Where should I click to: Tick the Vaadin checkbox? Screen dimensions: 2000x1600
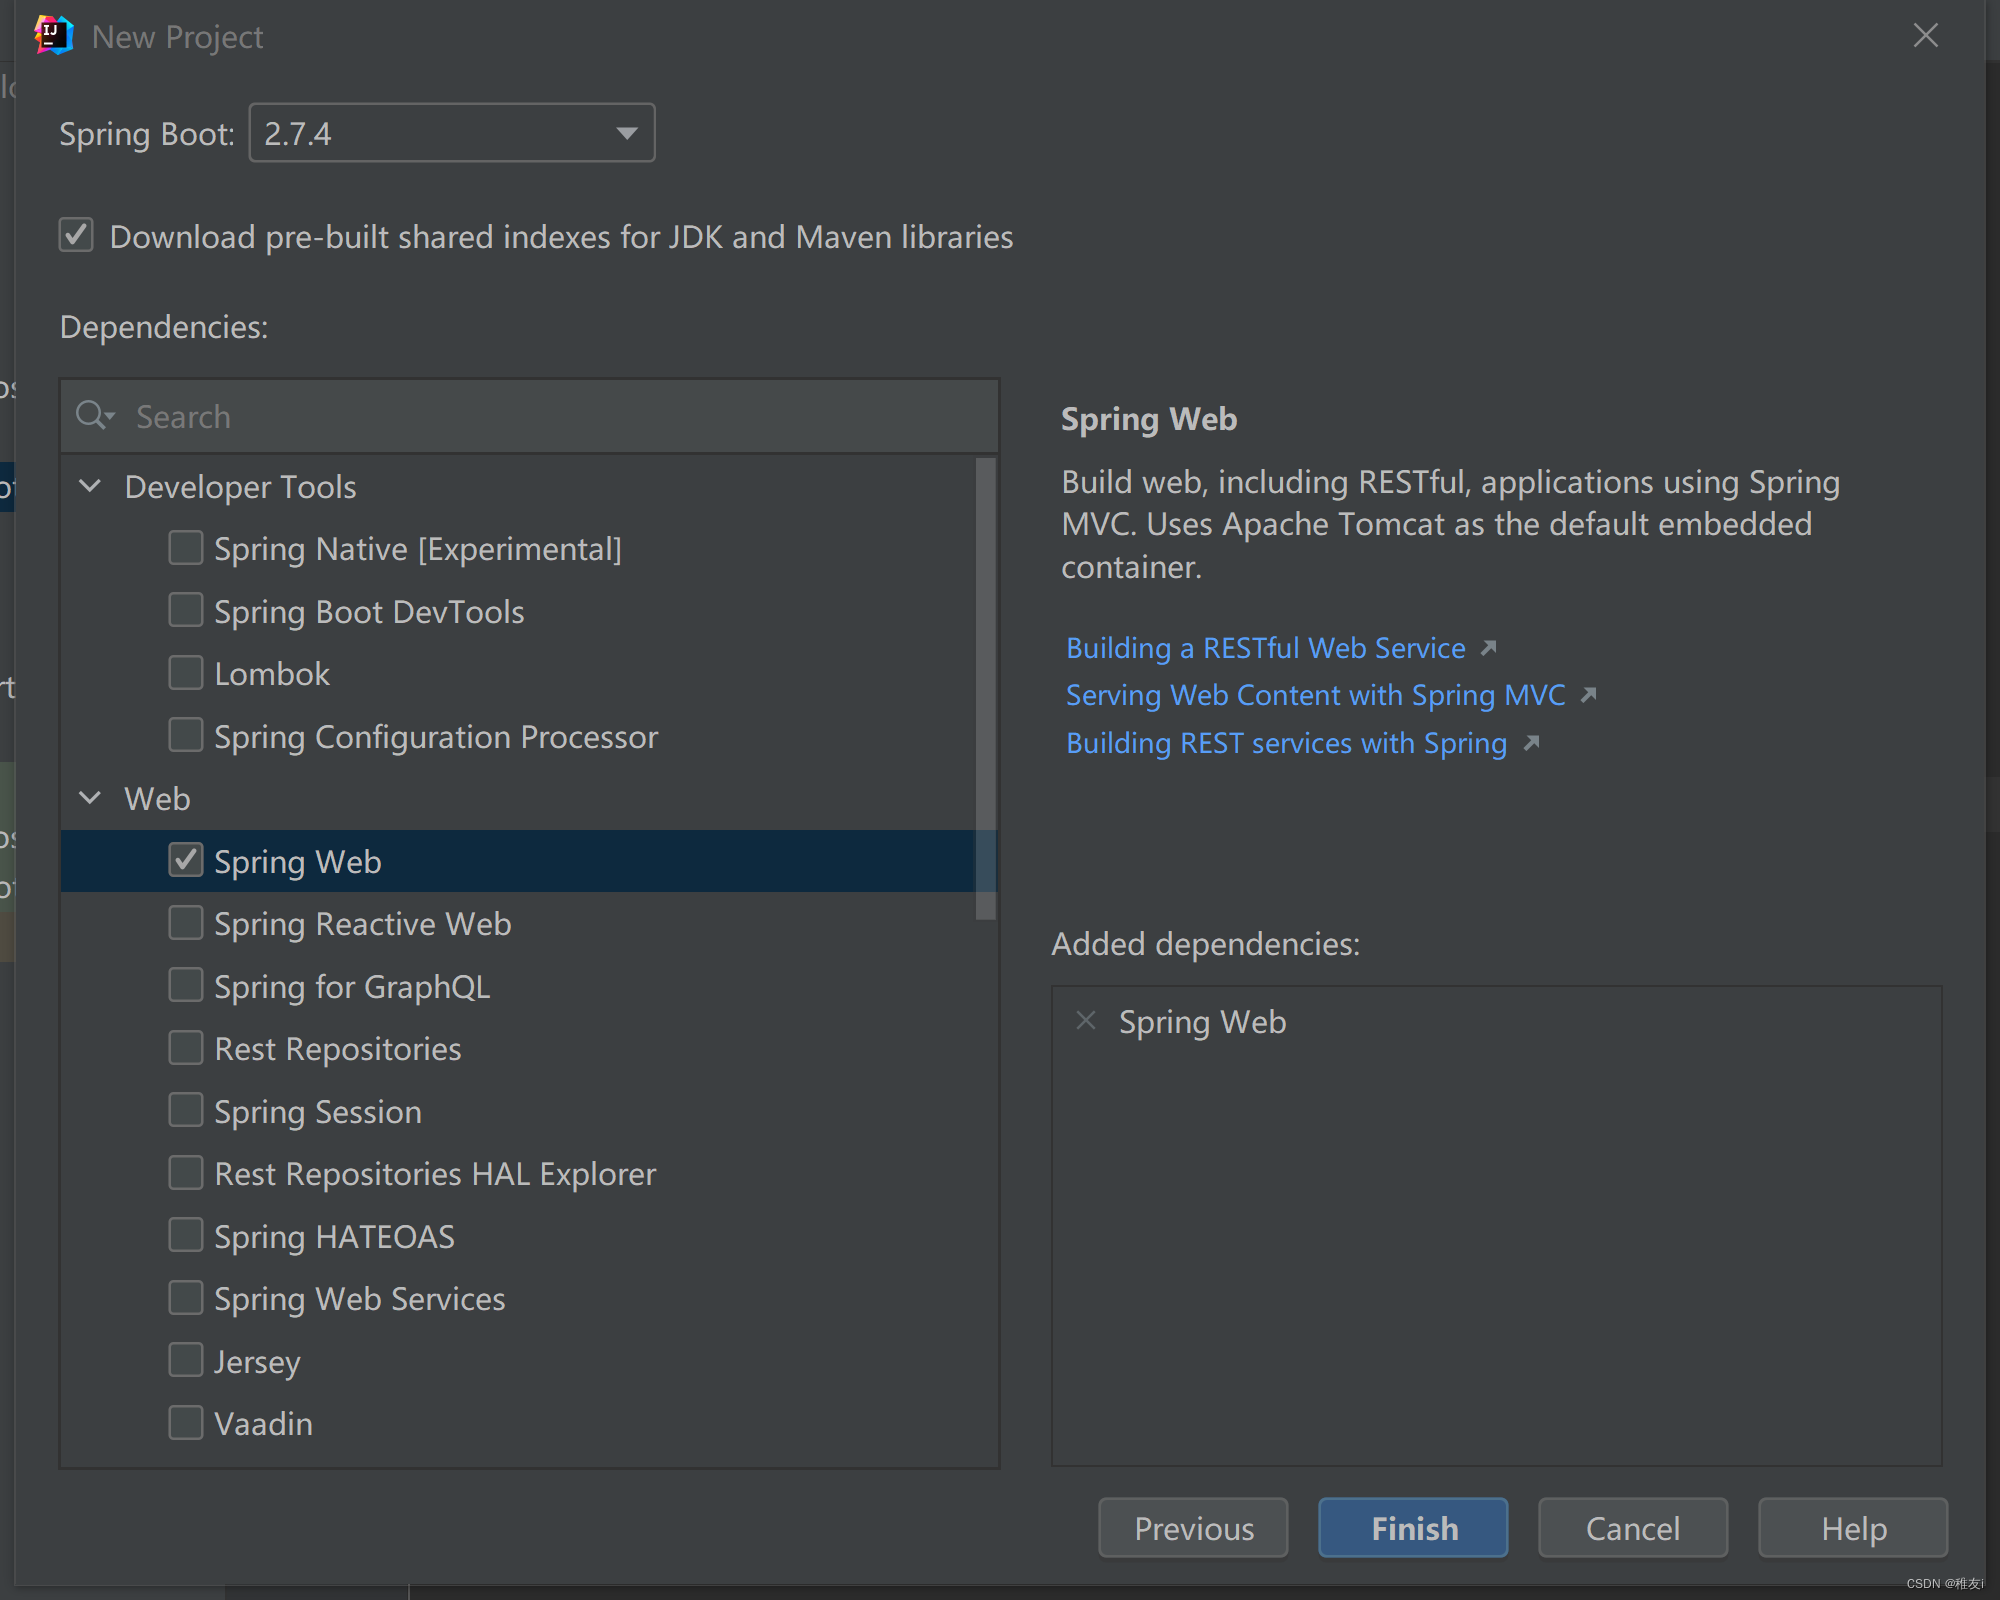pos(186,1423)
